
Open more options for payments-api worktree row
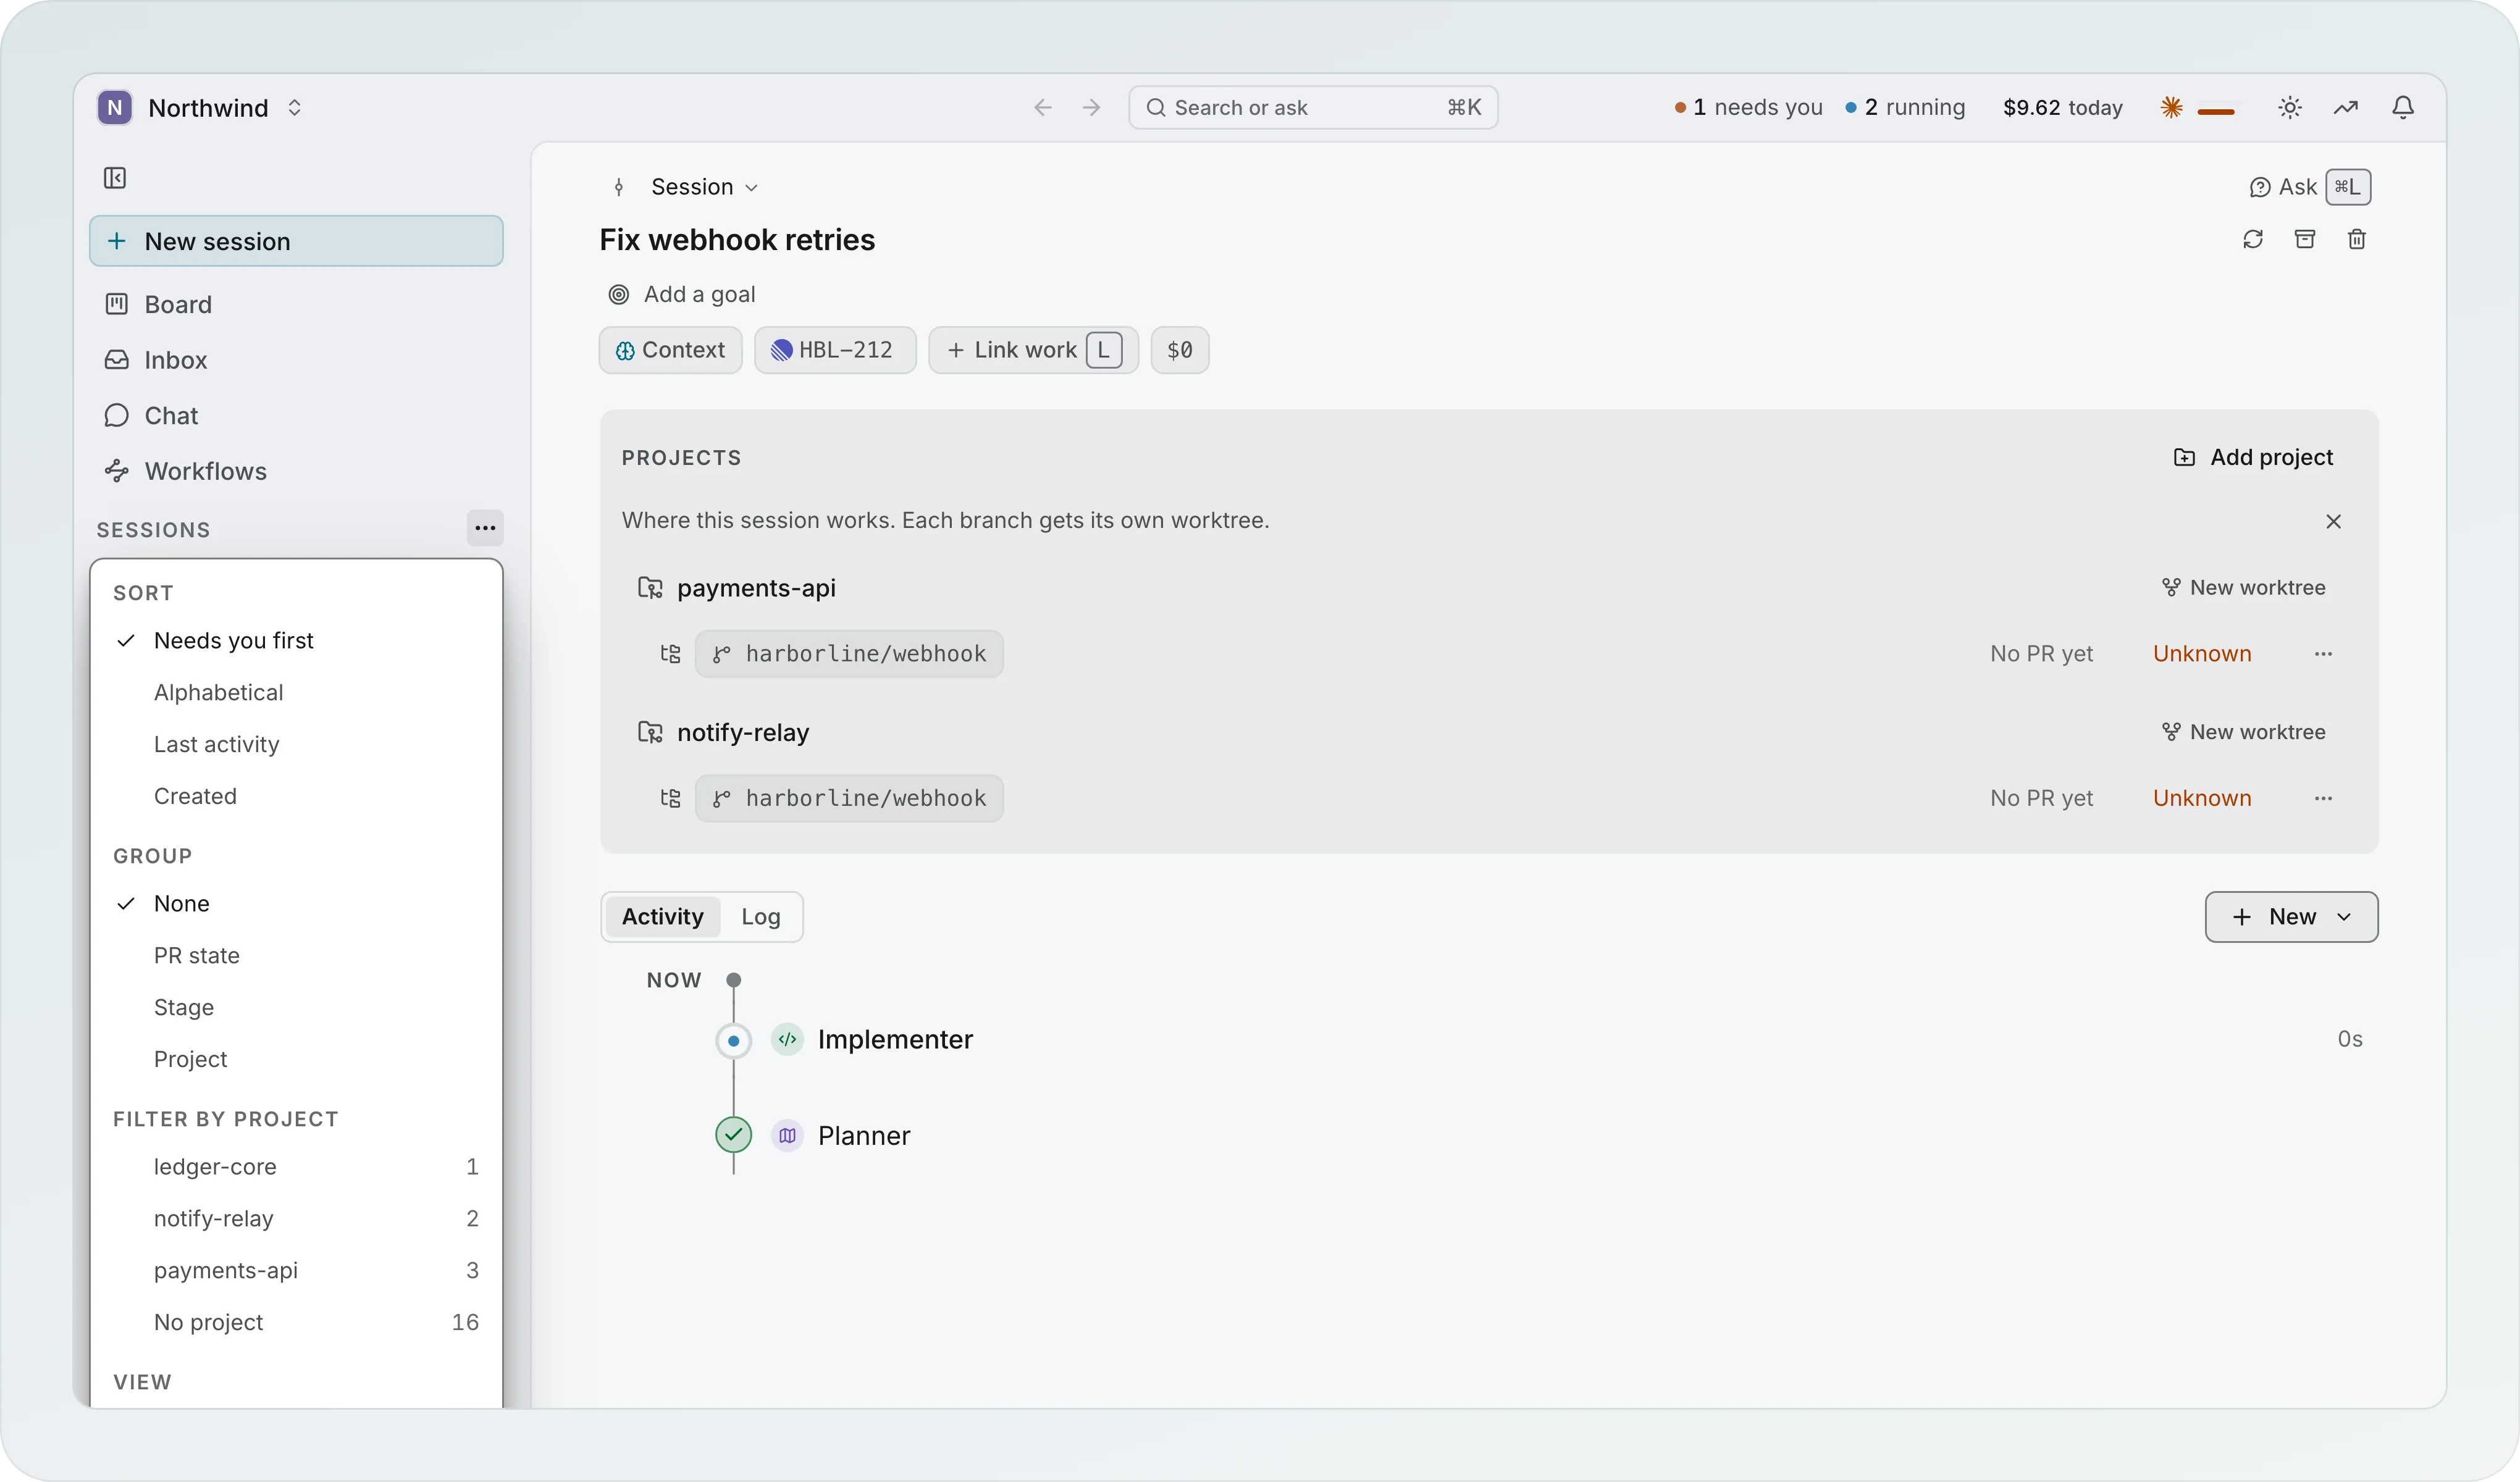pos(2323,654)
